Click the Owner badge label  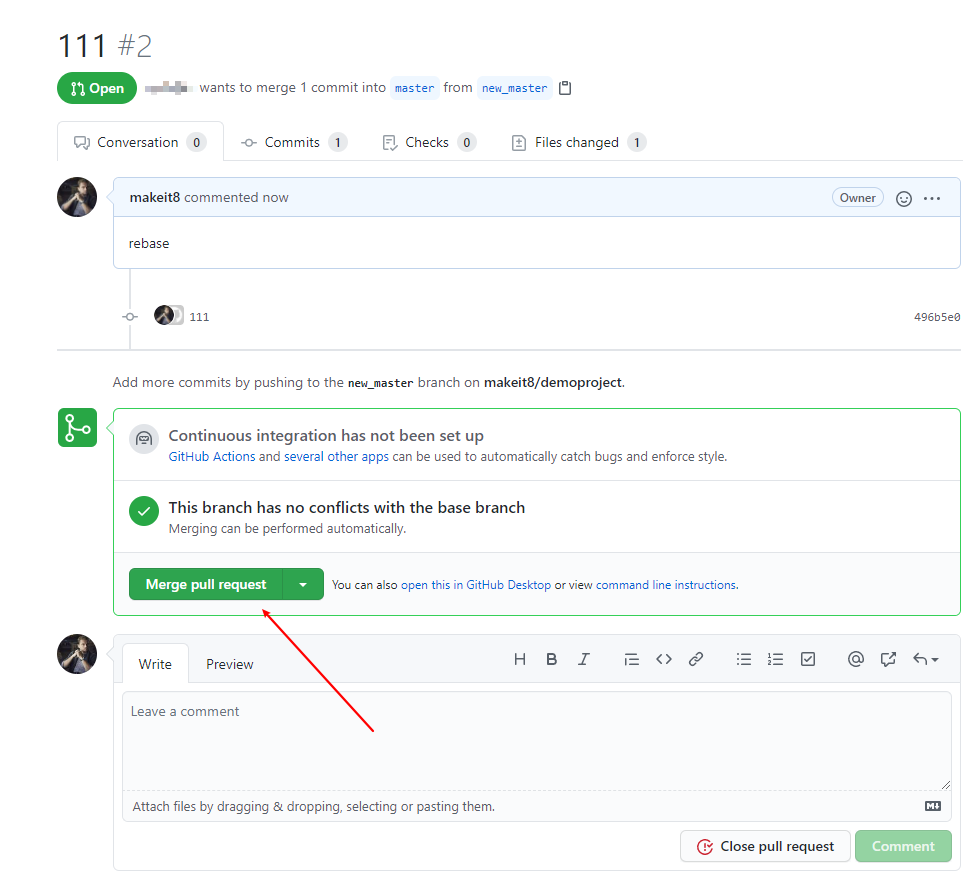click(x=857, y=198)
